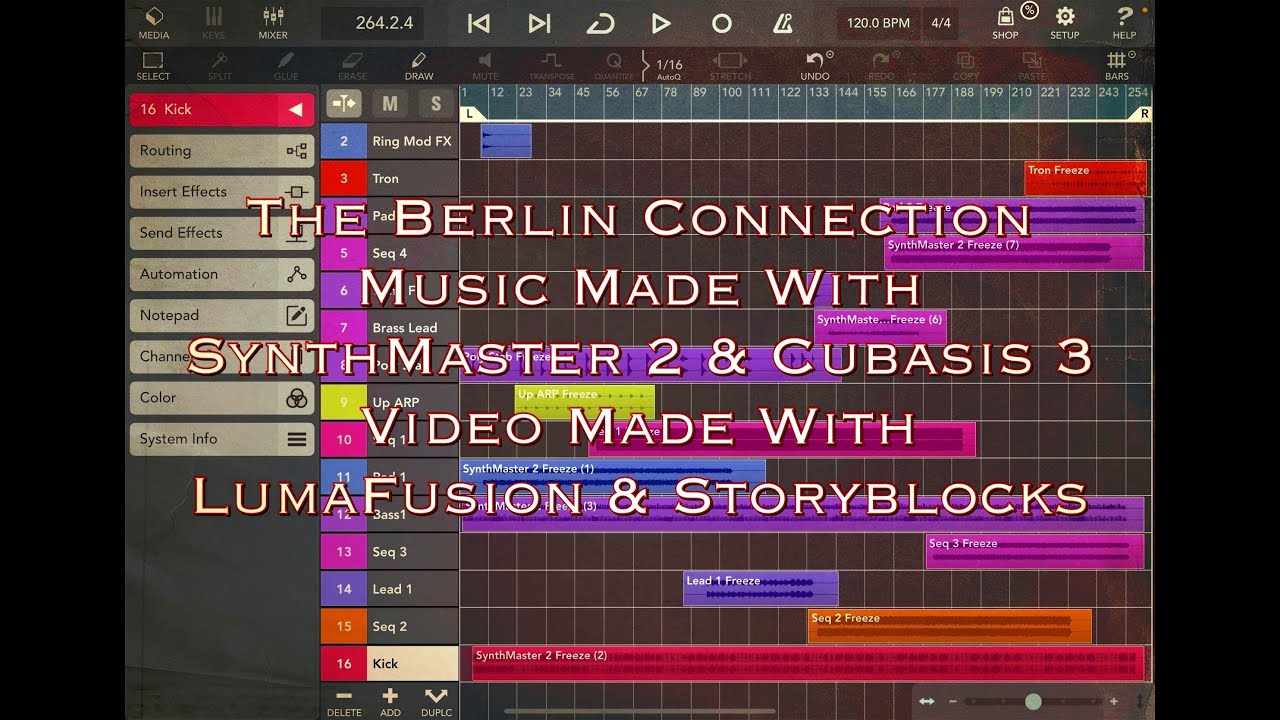Screen dimensions: 1280x720
Task: Choose the Glue tool
Action: [286, 66]
